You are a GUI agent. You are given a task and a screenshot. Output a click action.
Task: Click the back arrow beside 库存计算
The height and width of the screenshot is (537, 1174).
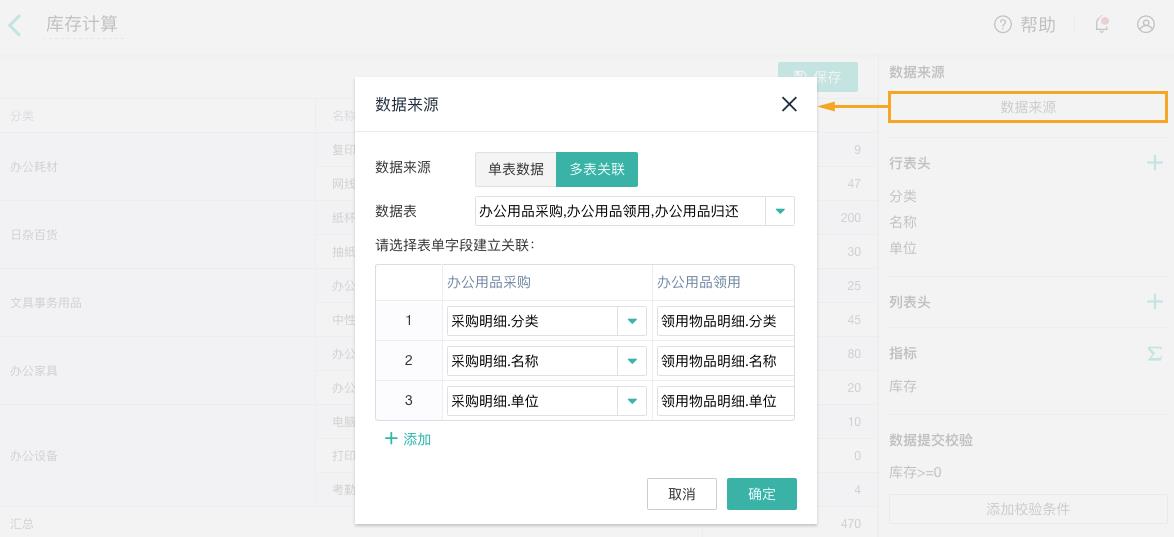(x=15, y=25)
